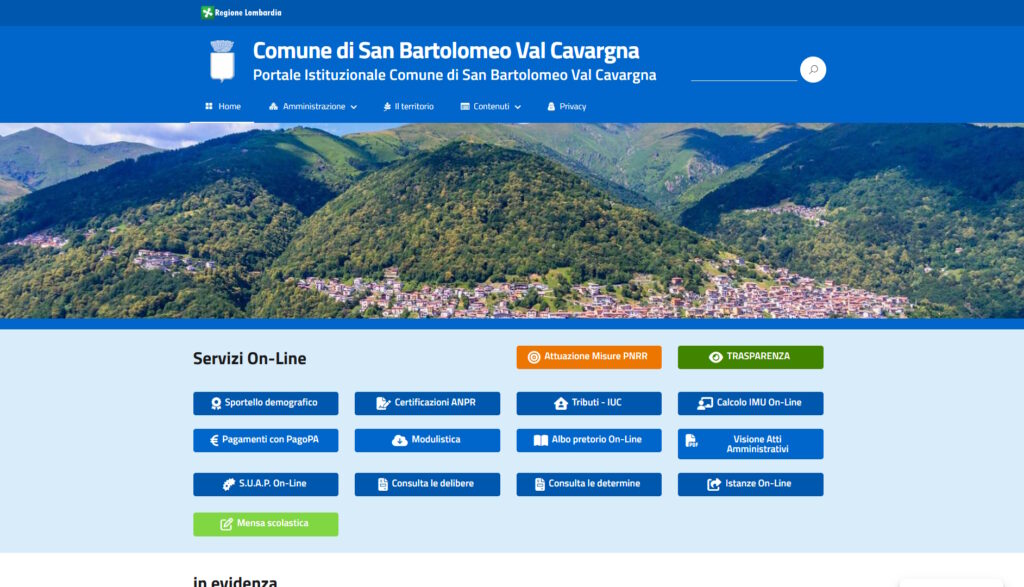Expand the Contenuti dropdown chevron

(x=518, y=107)
